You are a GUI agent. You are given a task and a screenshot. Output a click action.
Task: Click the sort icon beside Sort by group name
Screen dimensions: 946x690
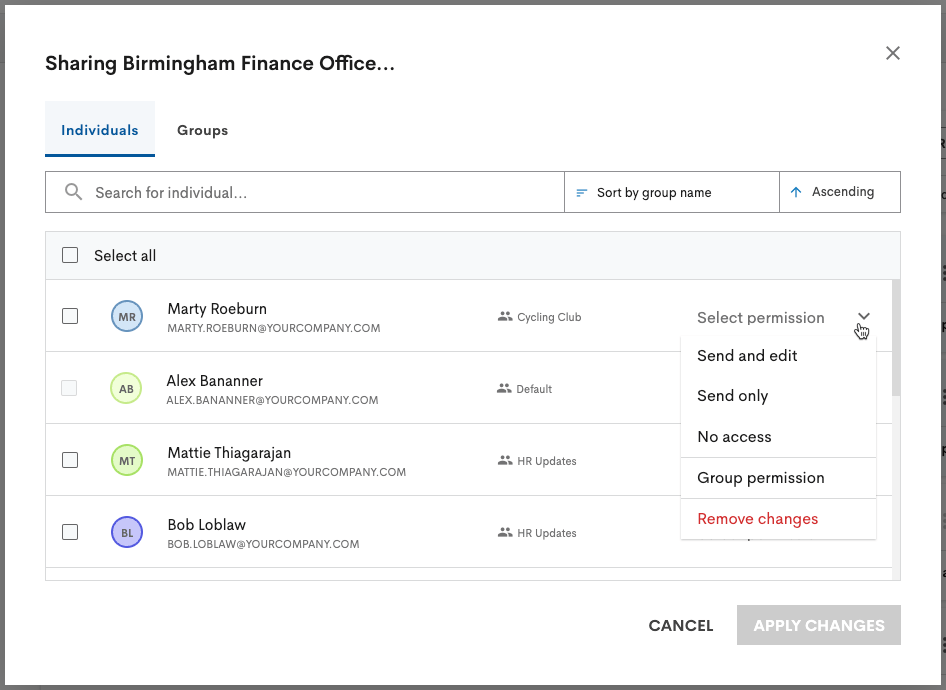click(x=581, y=191)
